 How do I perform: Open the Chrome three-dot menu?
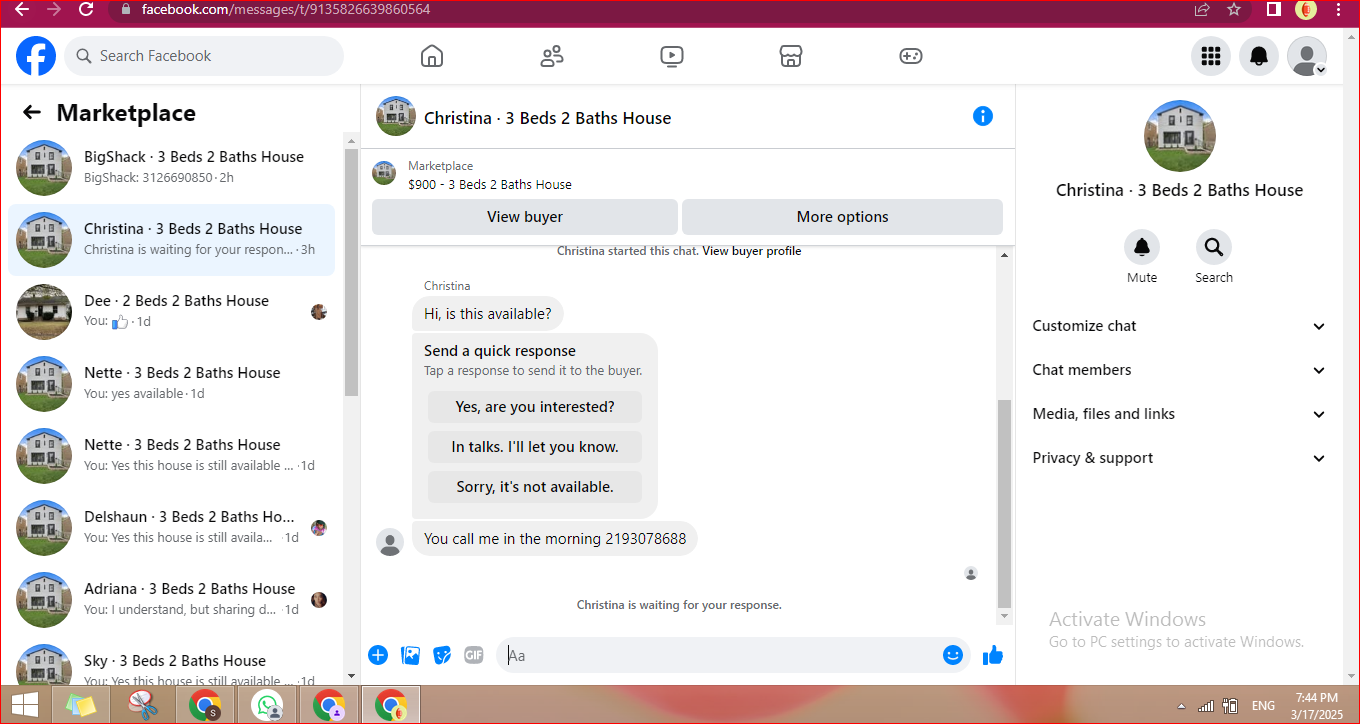pos(1338,9)
